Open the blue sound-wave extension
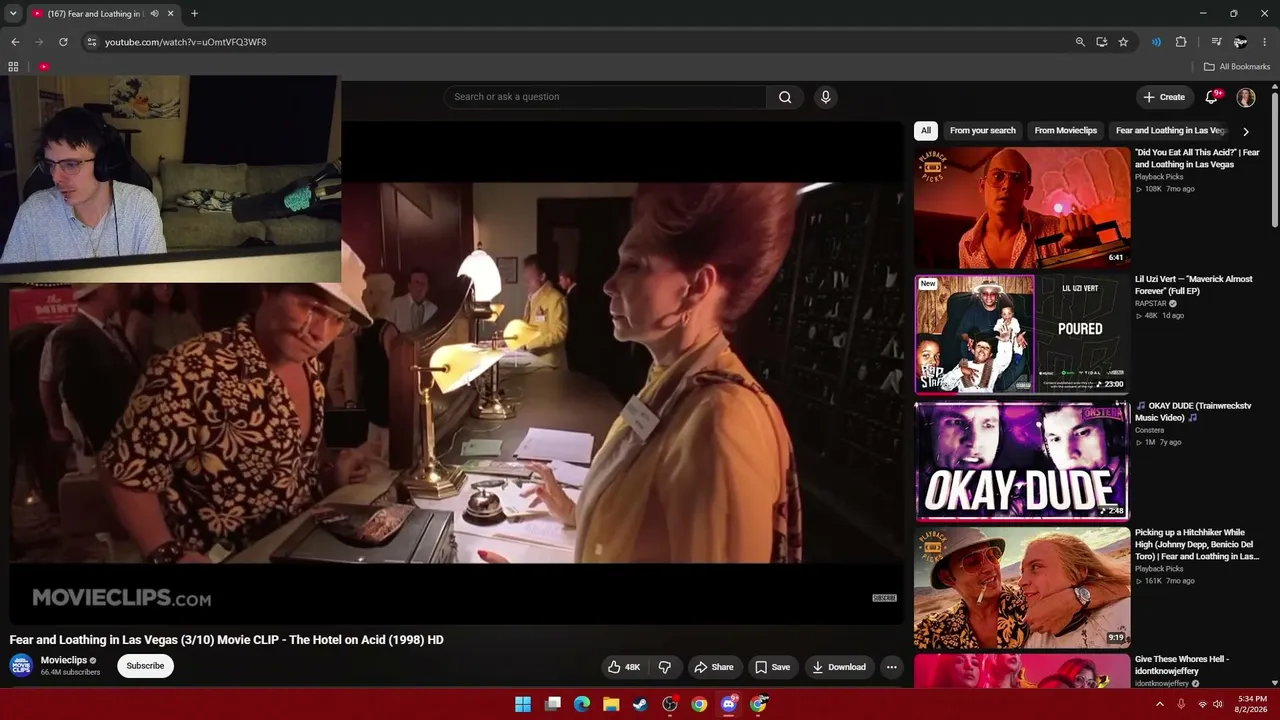This screenshot has width=1280, height=720. pyautogui.click(x=1156, y=42)
